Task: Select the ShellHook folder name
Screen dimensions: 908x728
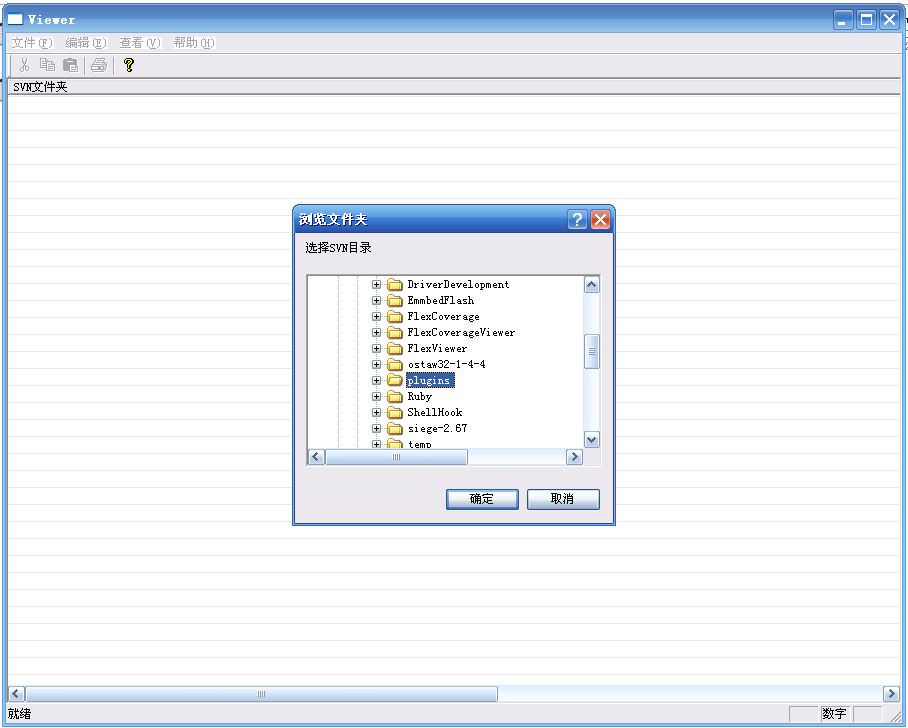Action: (435, 412)
